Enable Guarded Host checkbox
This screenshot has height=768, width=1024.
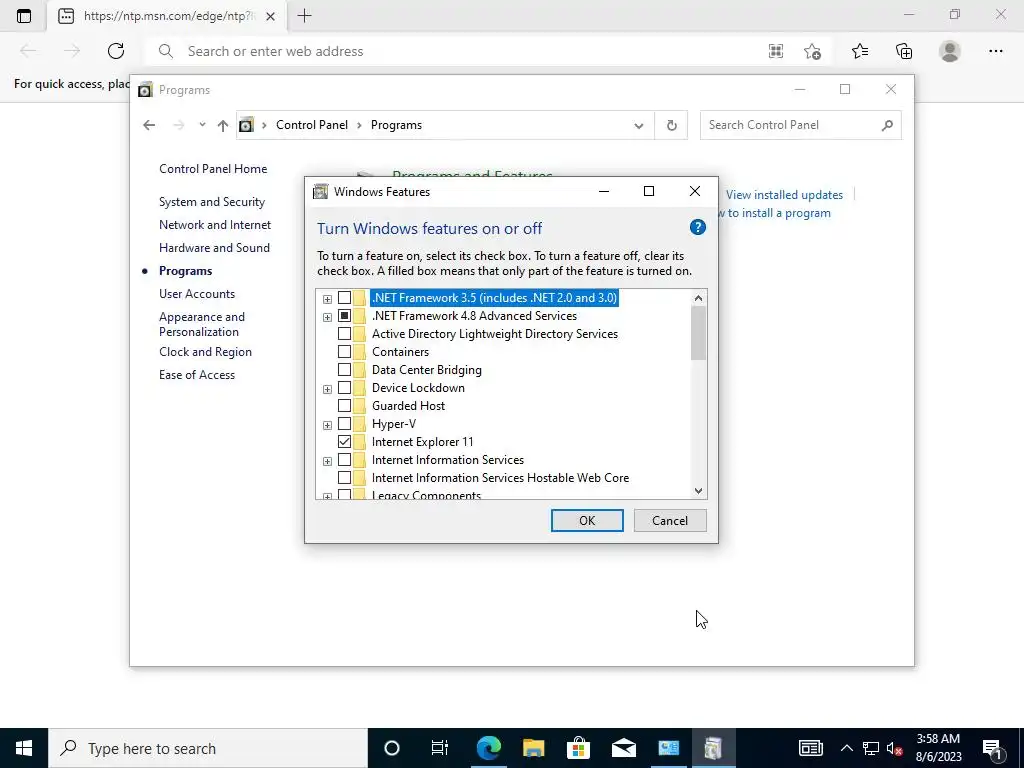(344, 406)
